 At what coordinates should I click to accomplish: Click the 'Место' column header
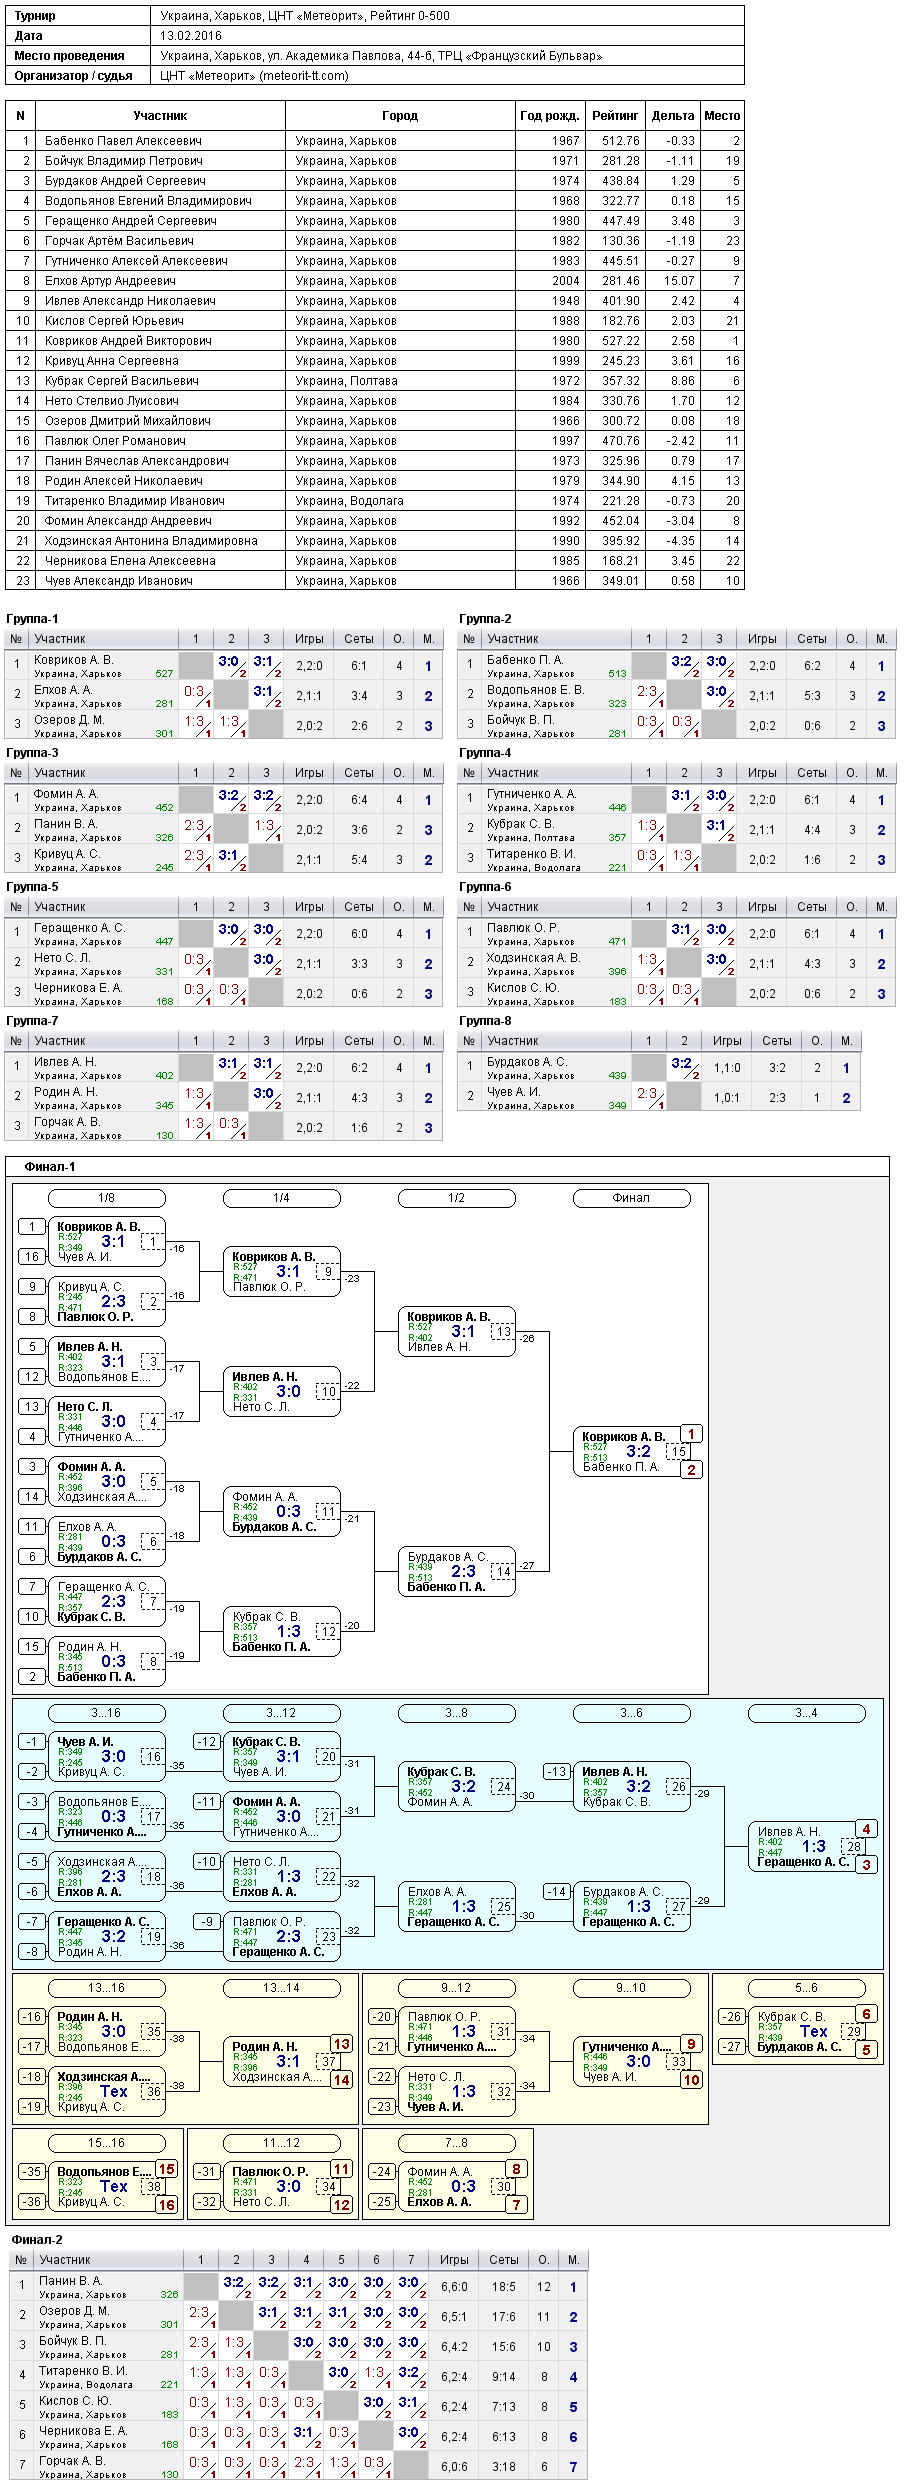[x=722, y=116]
